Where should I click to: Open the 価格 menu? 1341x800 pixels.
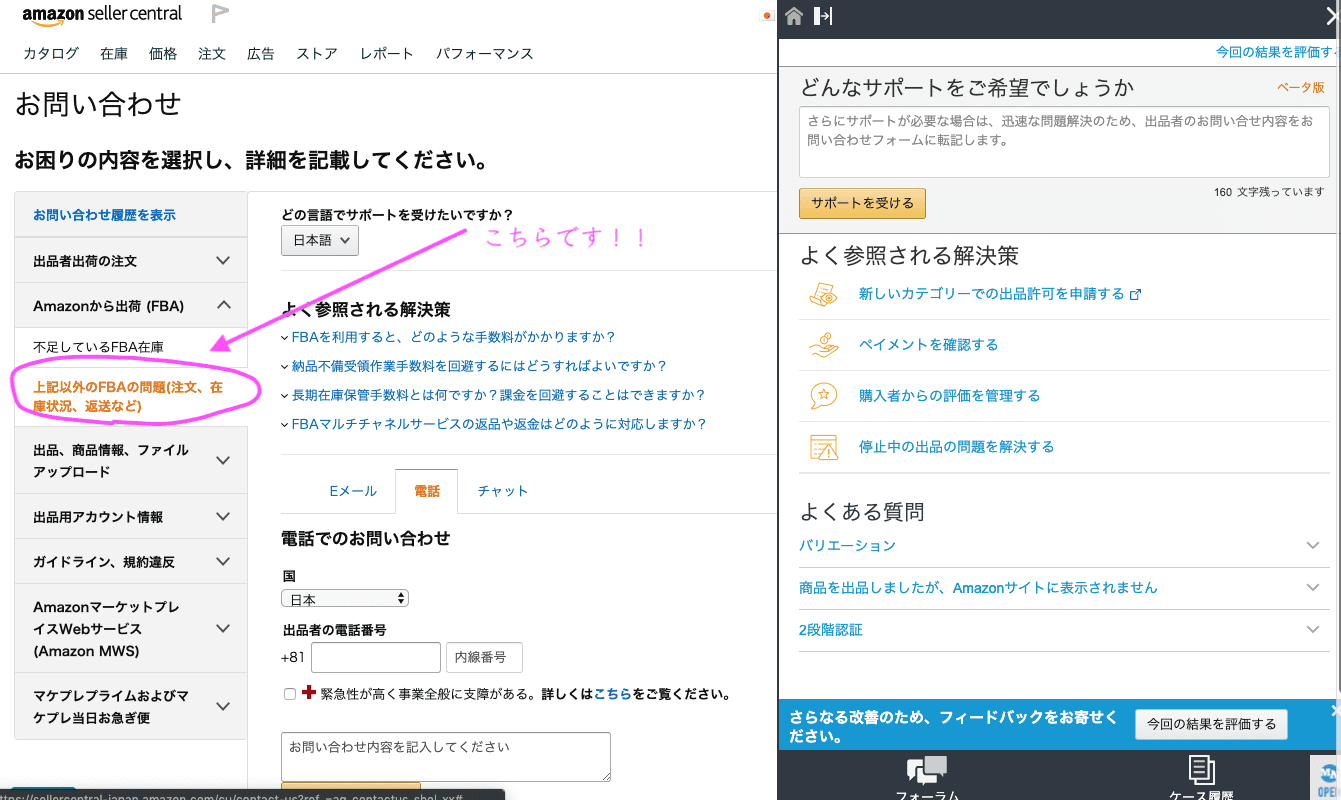[x=163, y=54]
